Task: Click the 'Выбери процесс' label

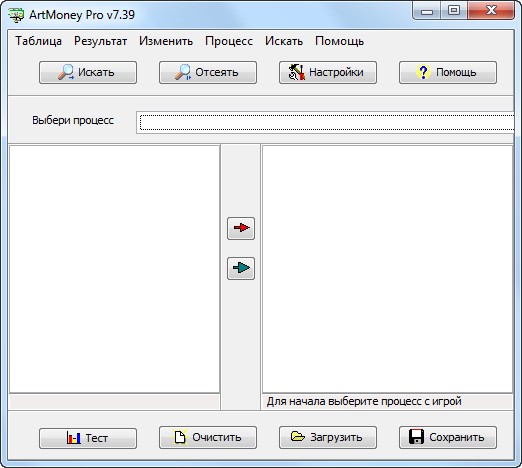Action: coord(73,120)
